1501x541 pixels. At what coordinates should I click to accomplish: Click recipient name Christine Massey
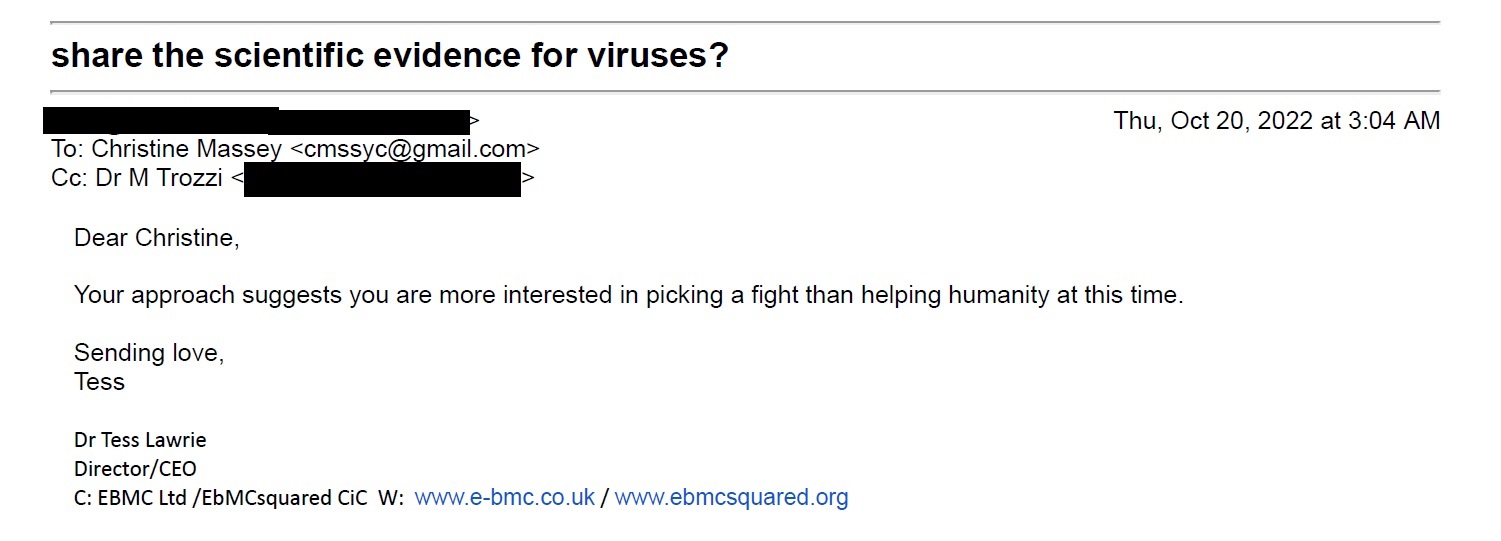(188, 150)
